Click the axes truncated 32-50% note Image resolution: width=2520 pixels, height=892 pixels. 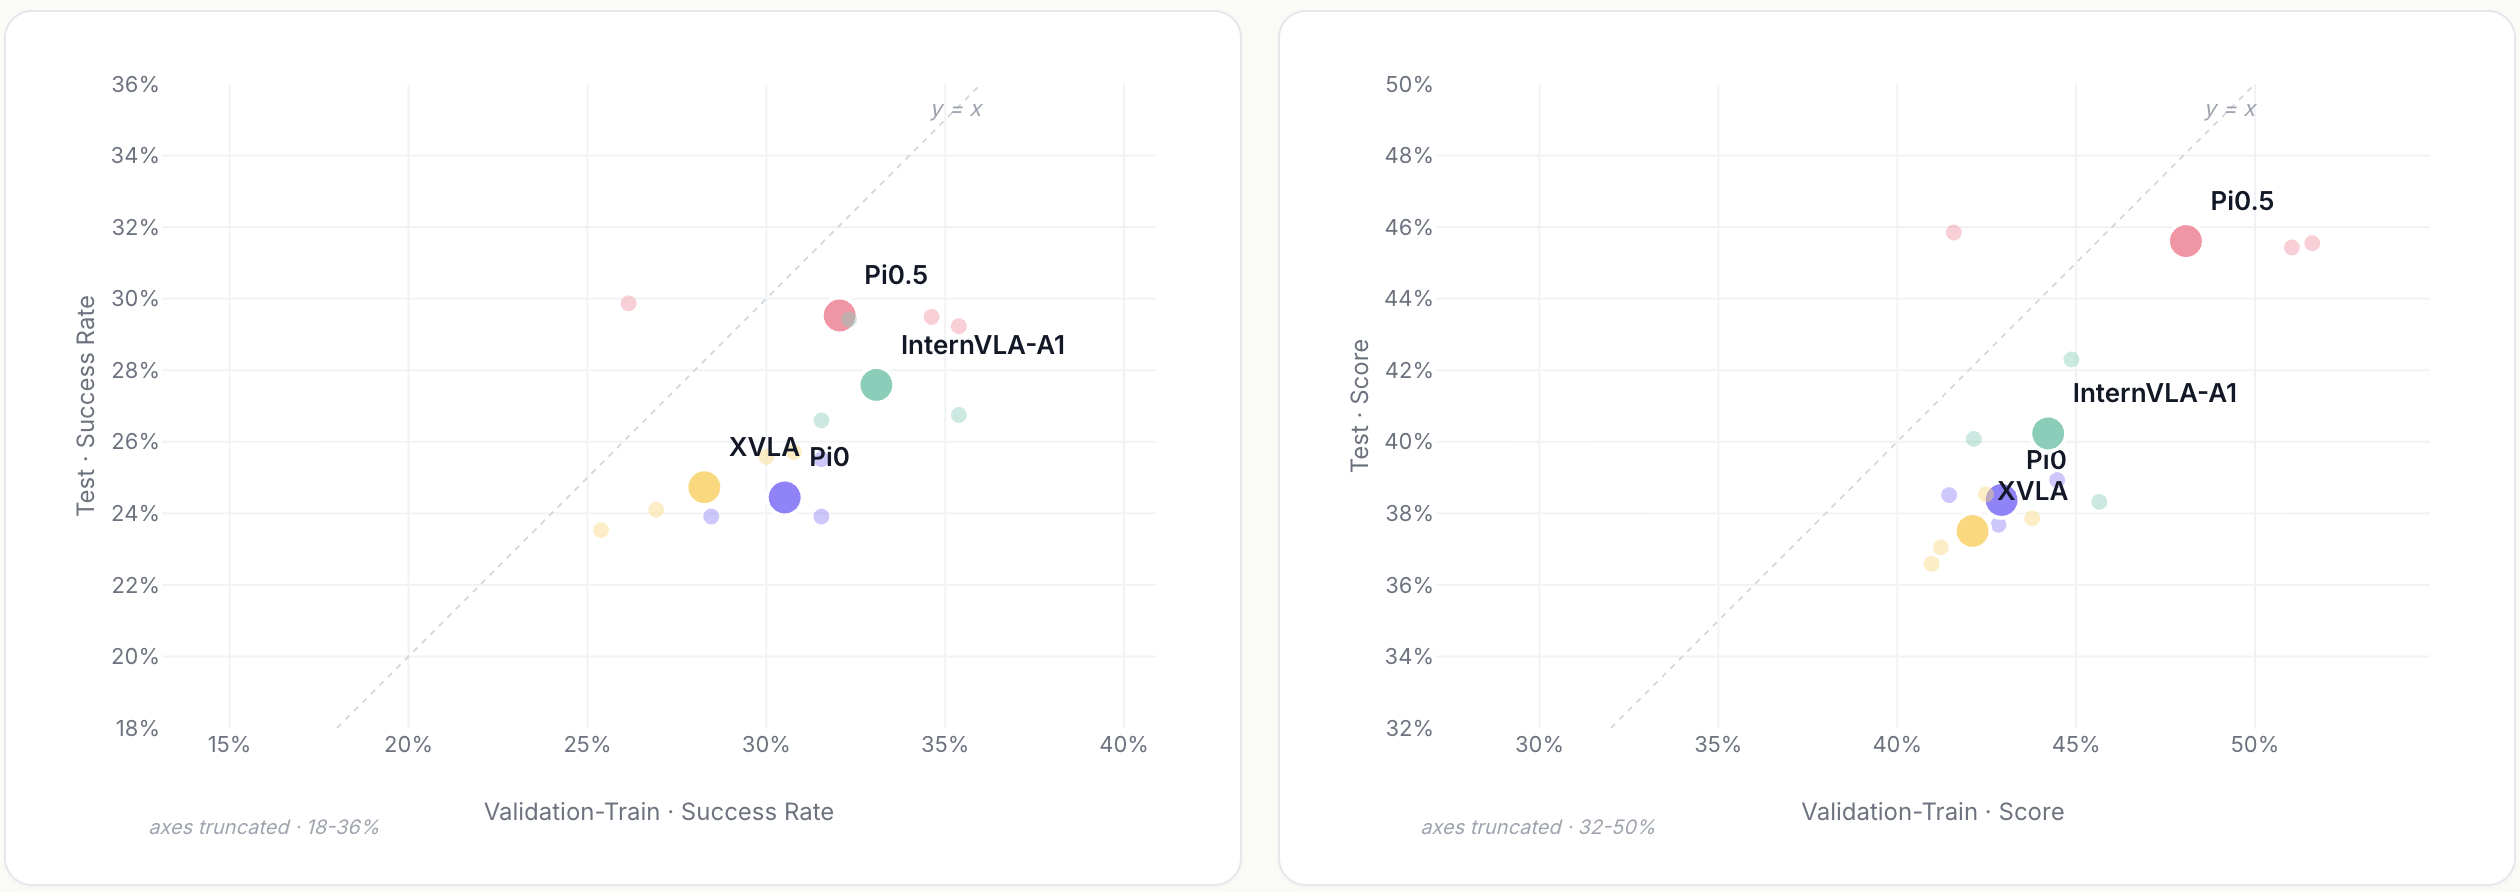click(1538, 827)
